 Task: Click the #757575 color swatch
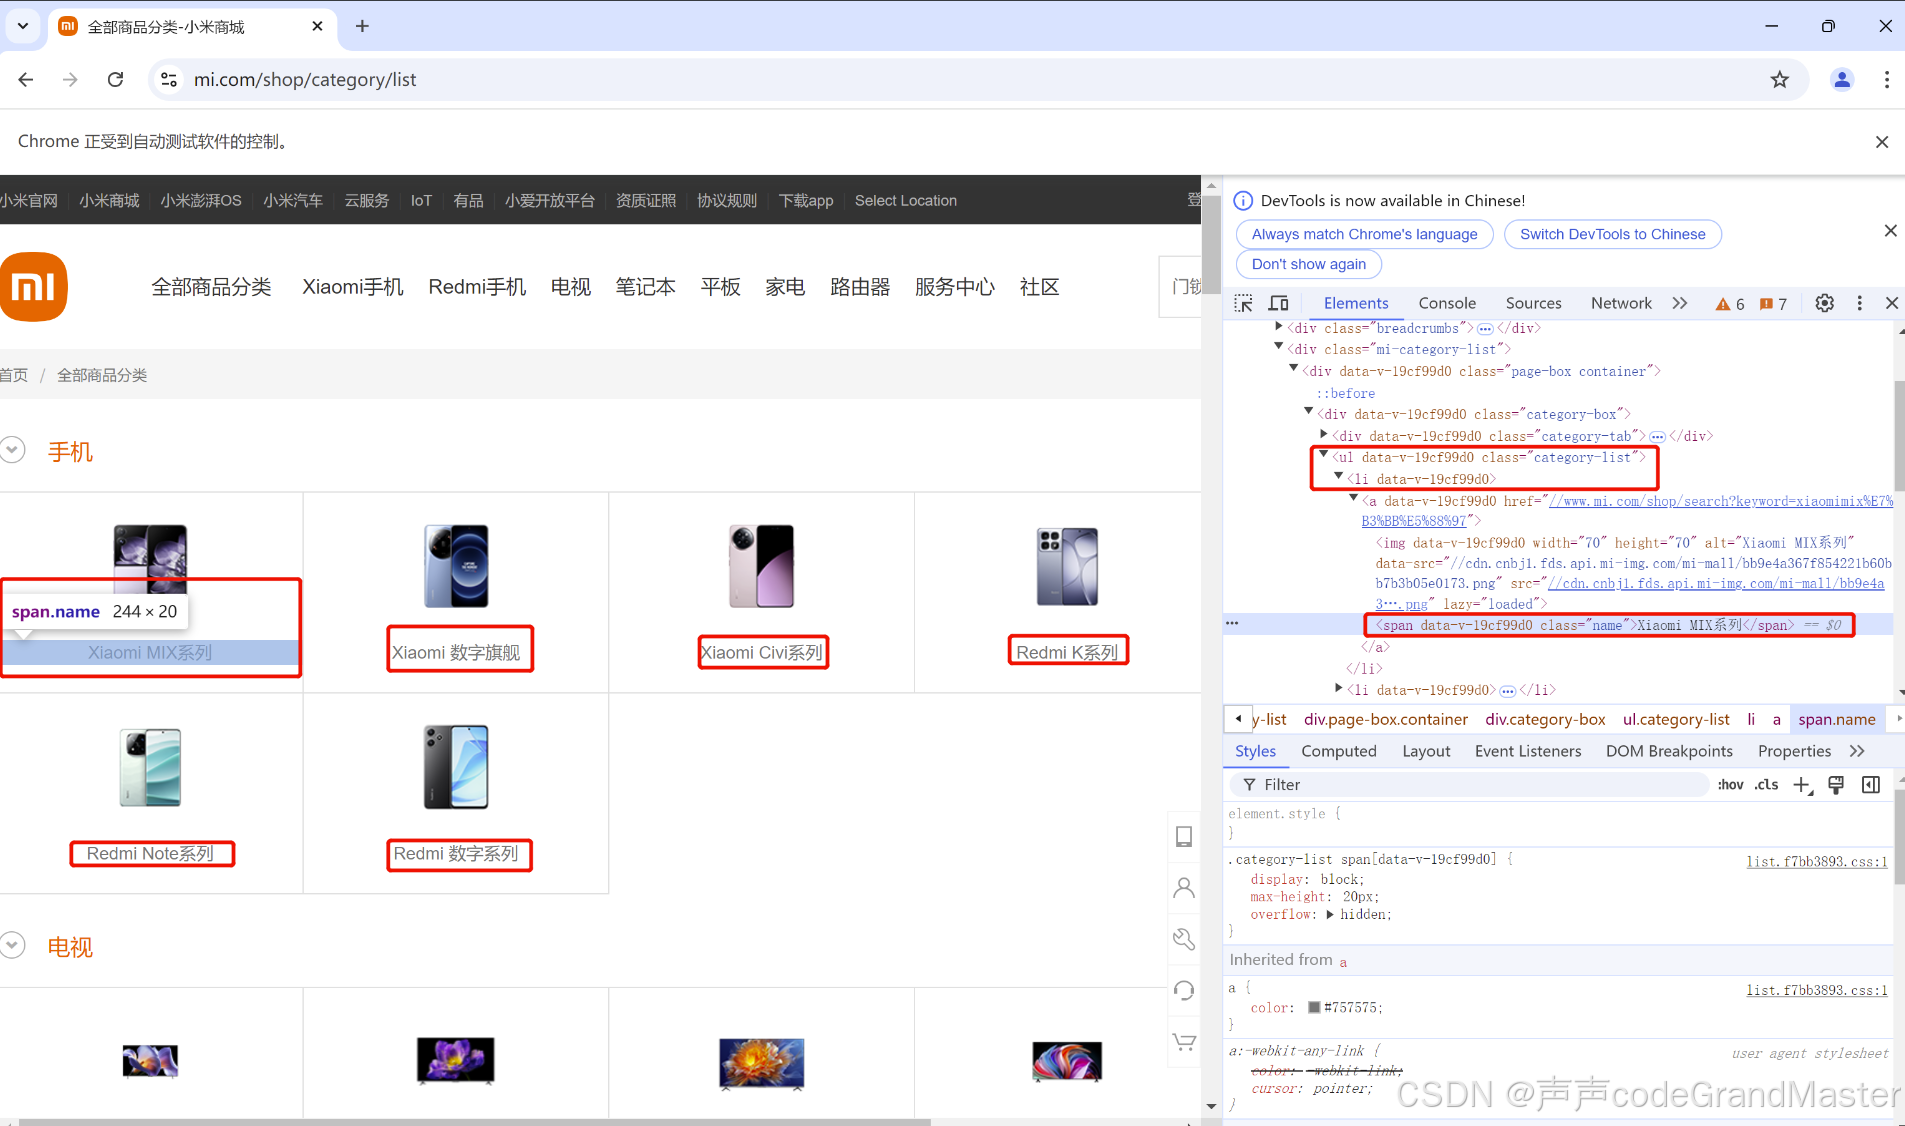[1314, 1007]
